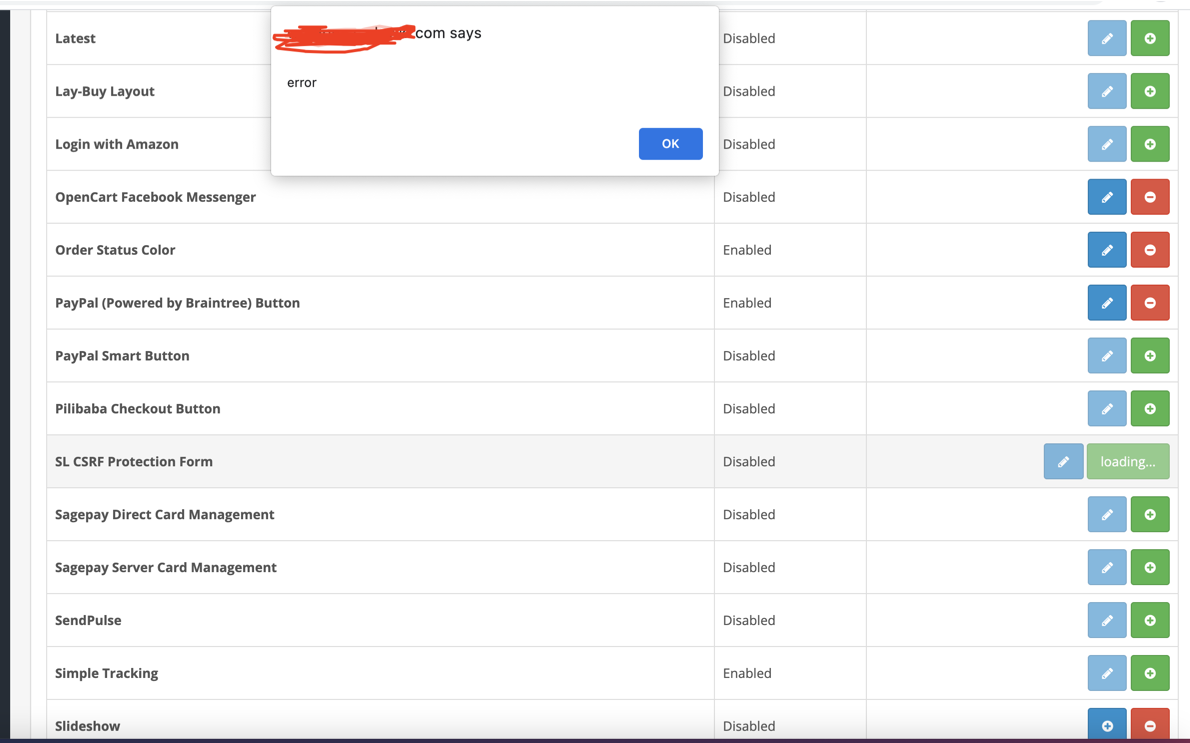Screen dimensions: 1190x743
Task: Edit Pilibaba Checkout Button module
Action: click(1107, 408)
